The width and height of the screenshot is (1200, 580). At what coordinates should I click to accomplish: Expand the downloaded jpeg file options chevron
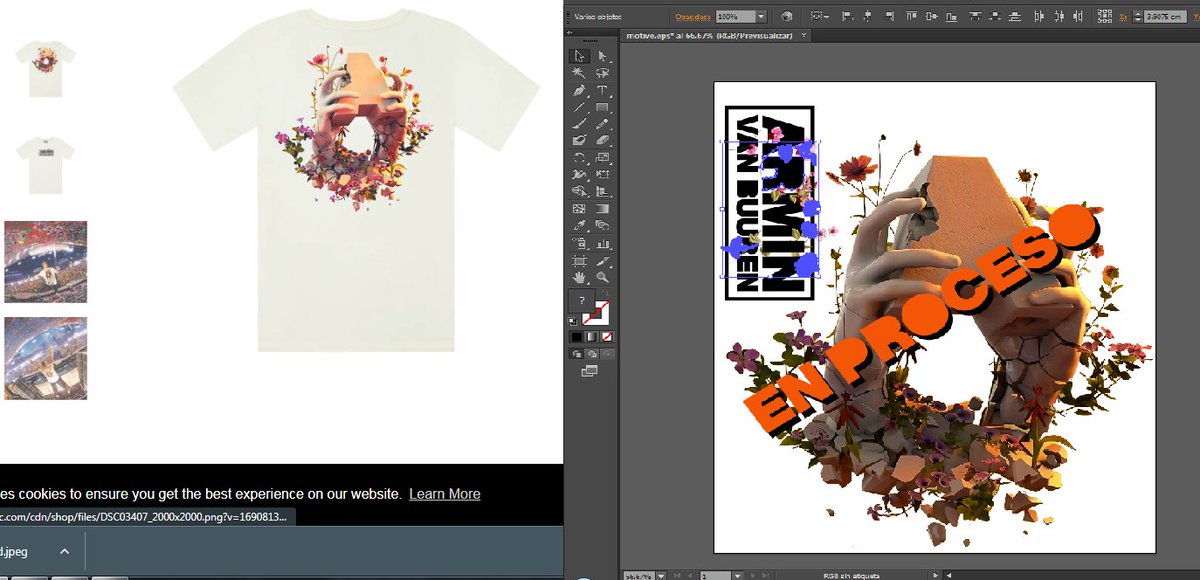[64, 551]
